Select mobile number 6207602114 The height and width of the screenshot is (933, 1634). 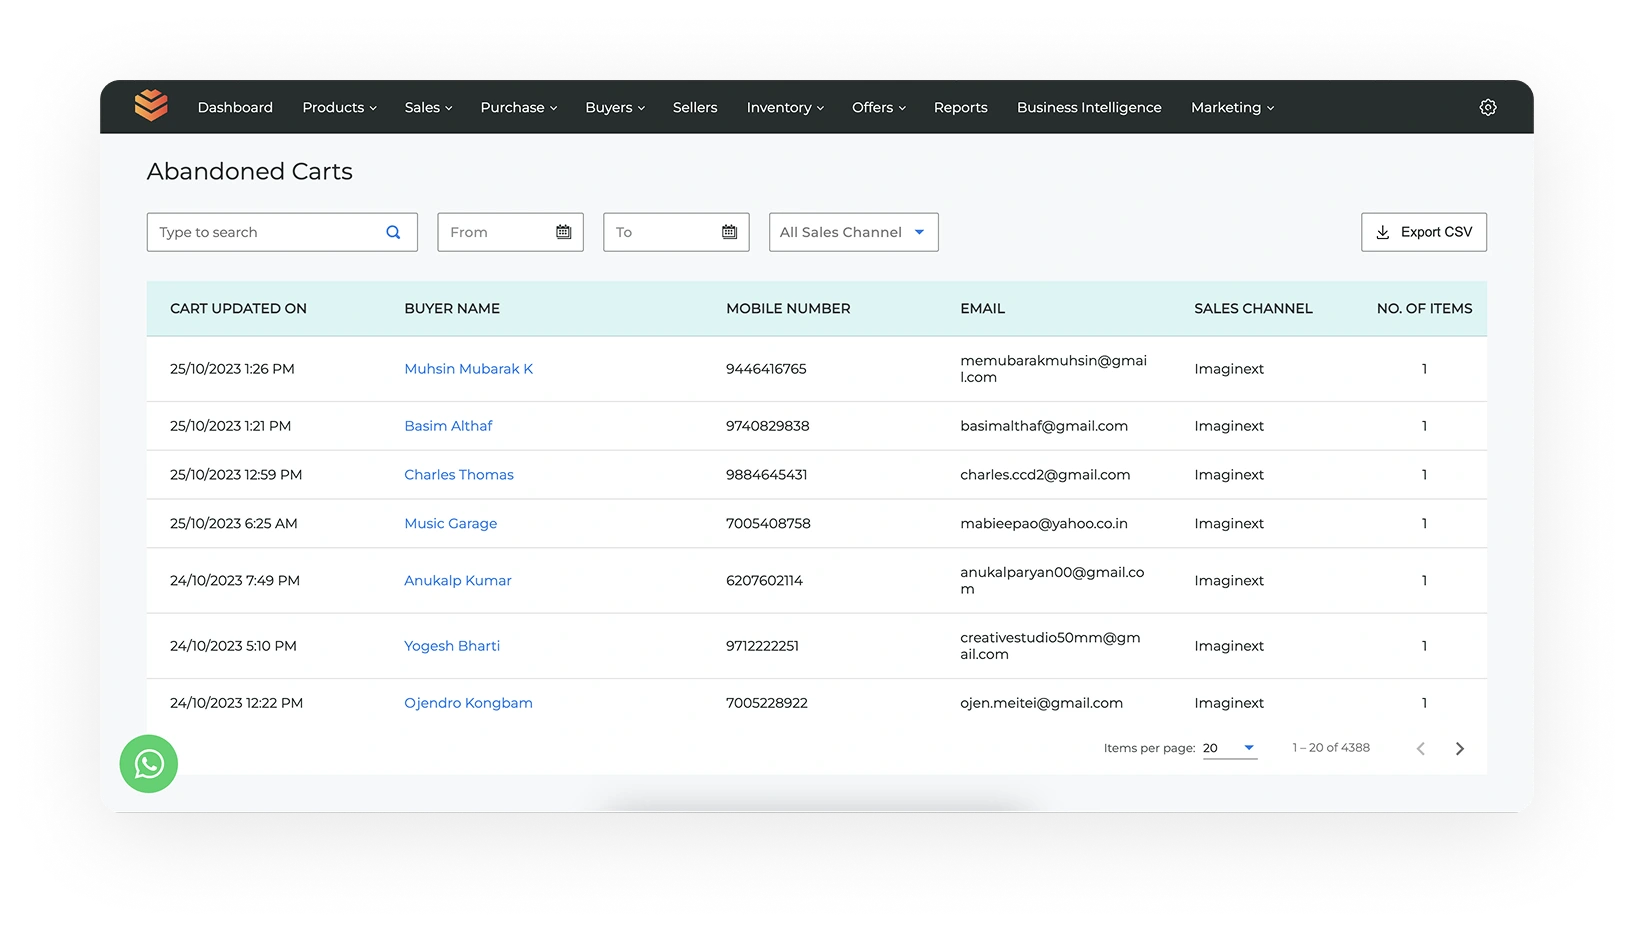coord(764,581)
